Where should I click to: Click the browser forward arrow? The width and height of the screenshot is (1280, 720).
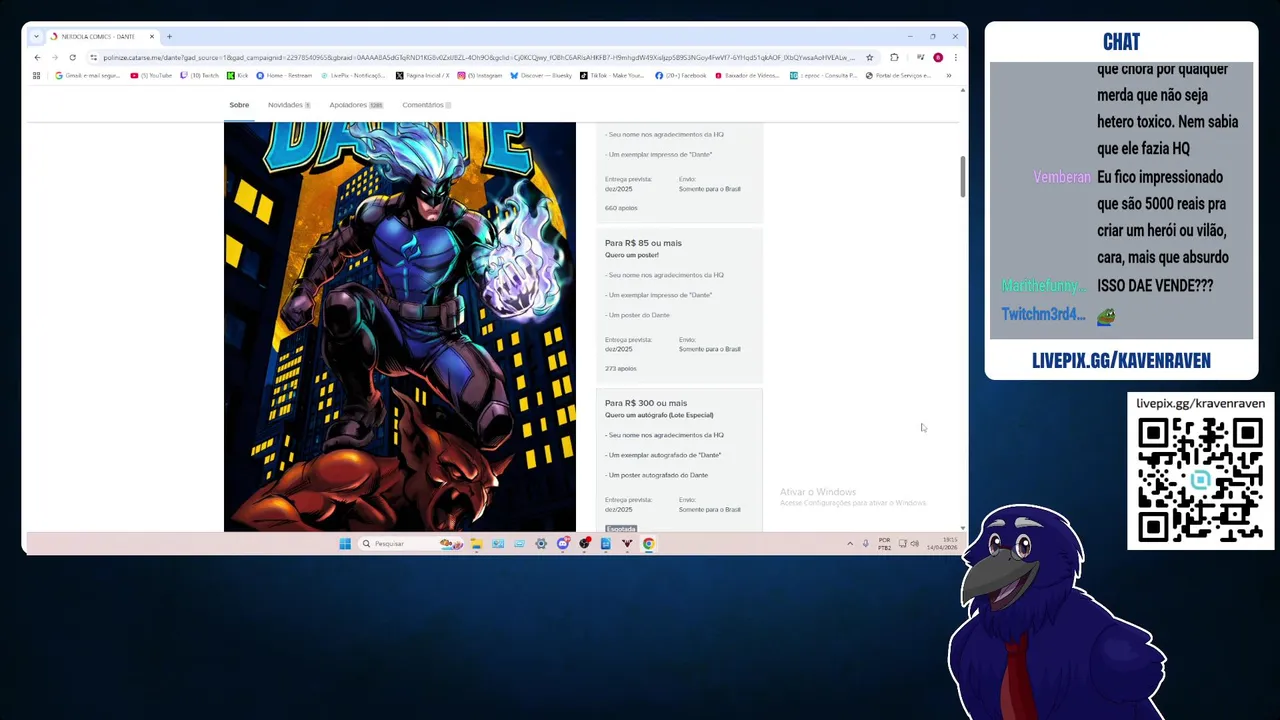click(x=54, y=58)
